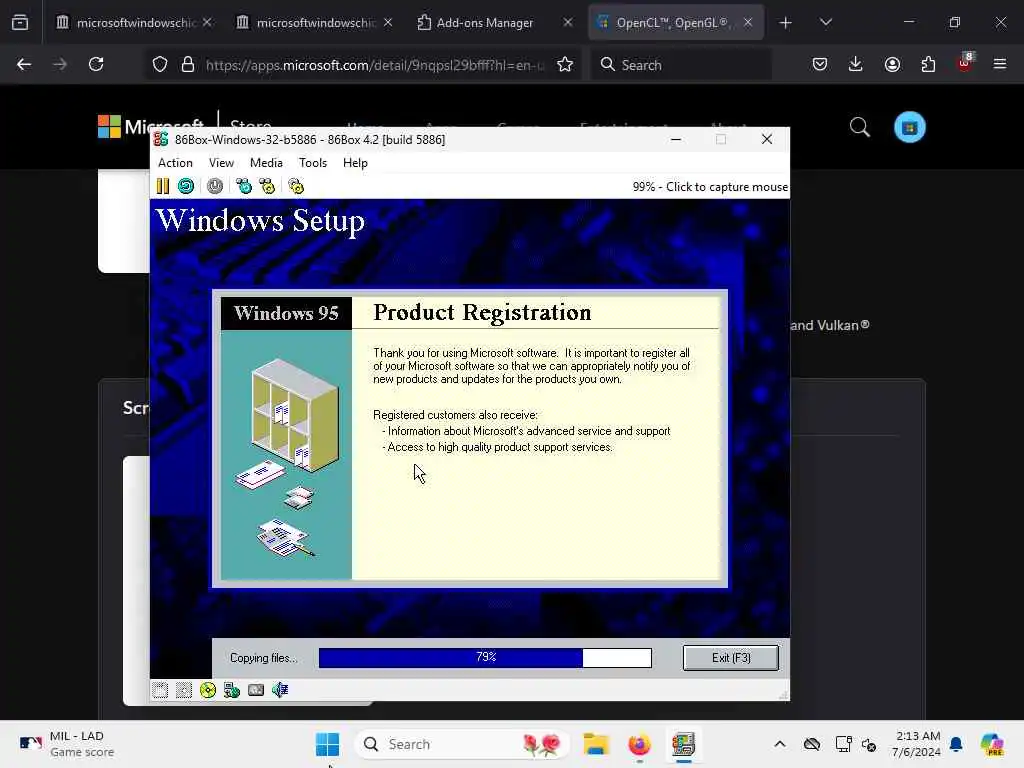1024x768 pixels.
Task: Select the OpenCL, OpenGL browser tab
Action: pos(676,22)
